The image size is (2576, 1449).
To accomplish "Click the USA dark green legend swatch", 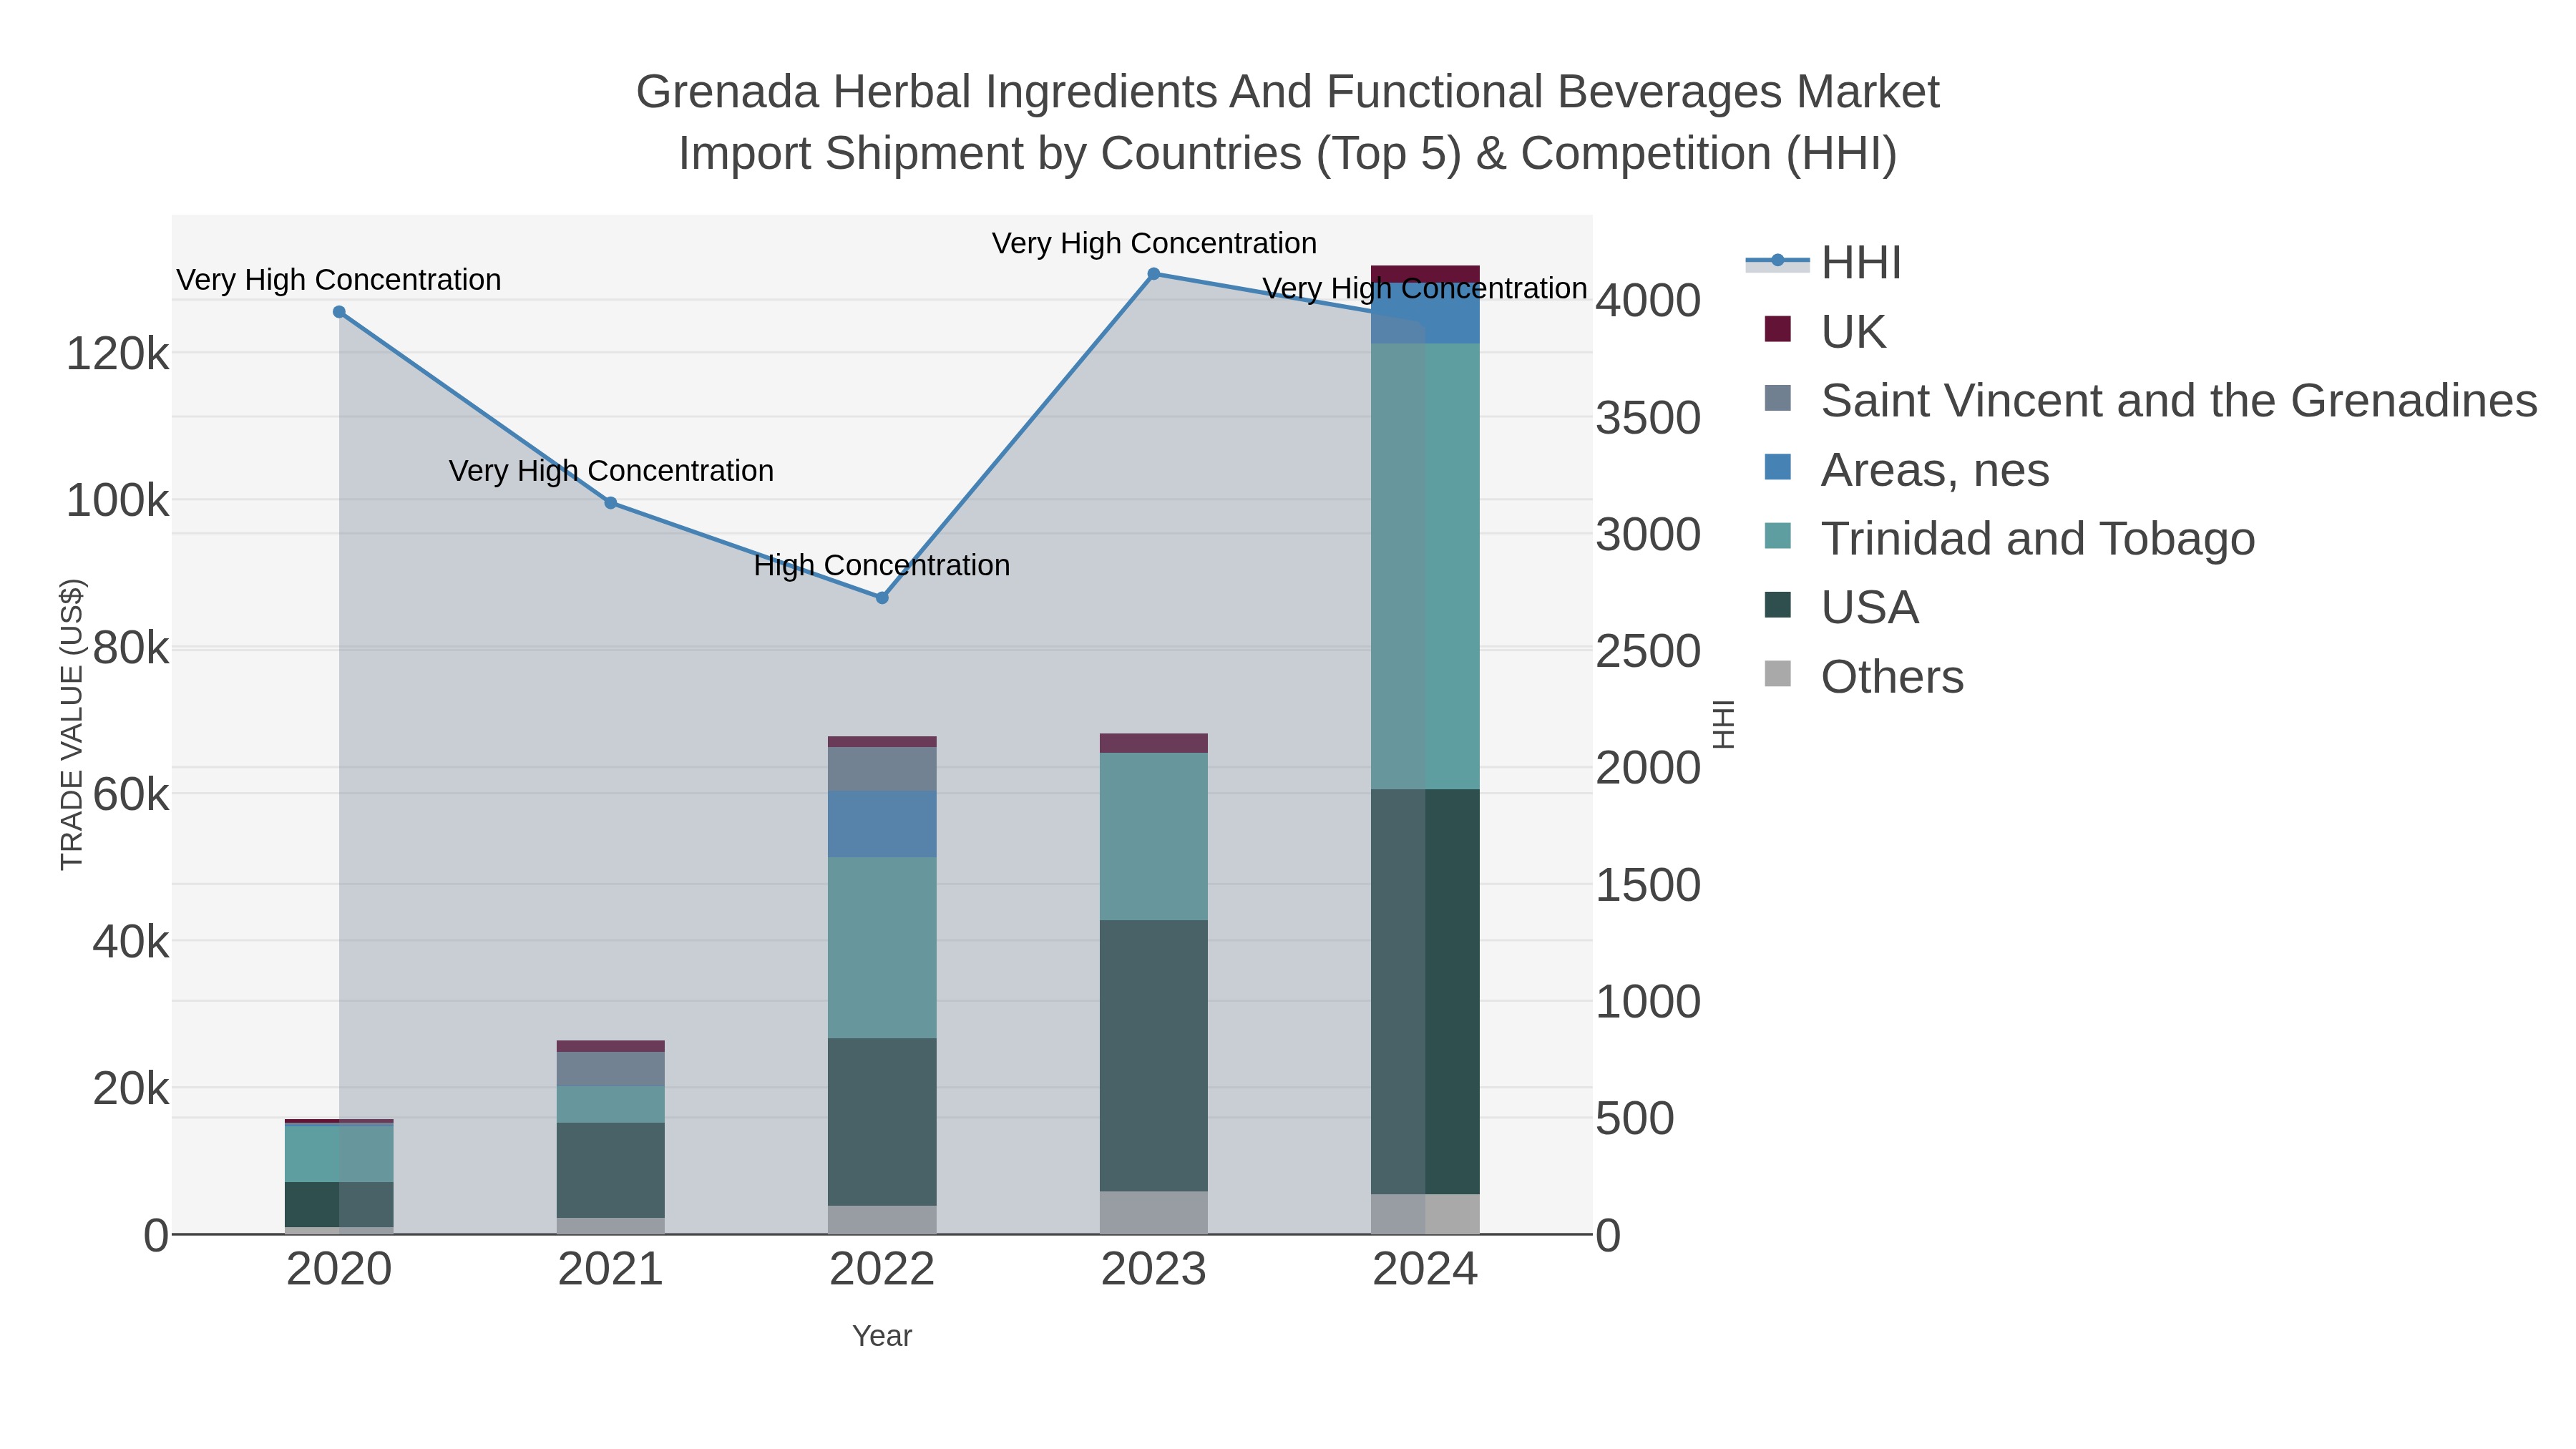I will tap(1778, 605).
